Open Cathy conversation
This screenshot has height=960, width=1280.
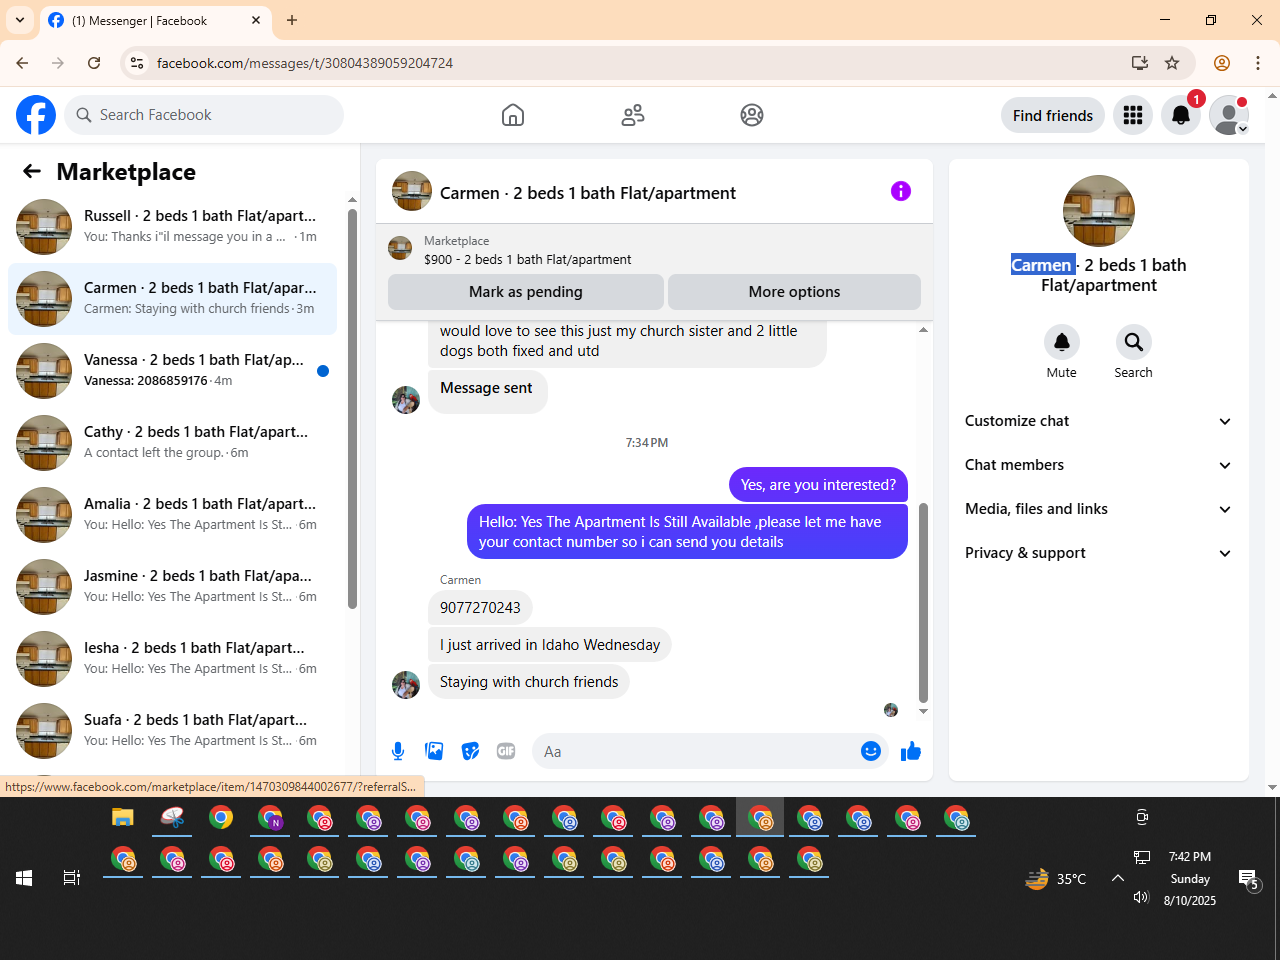click(x=172, y=443)
